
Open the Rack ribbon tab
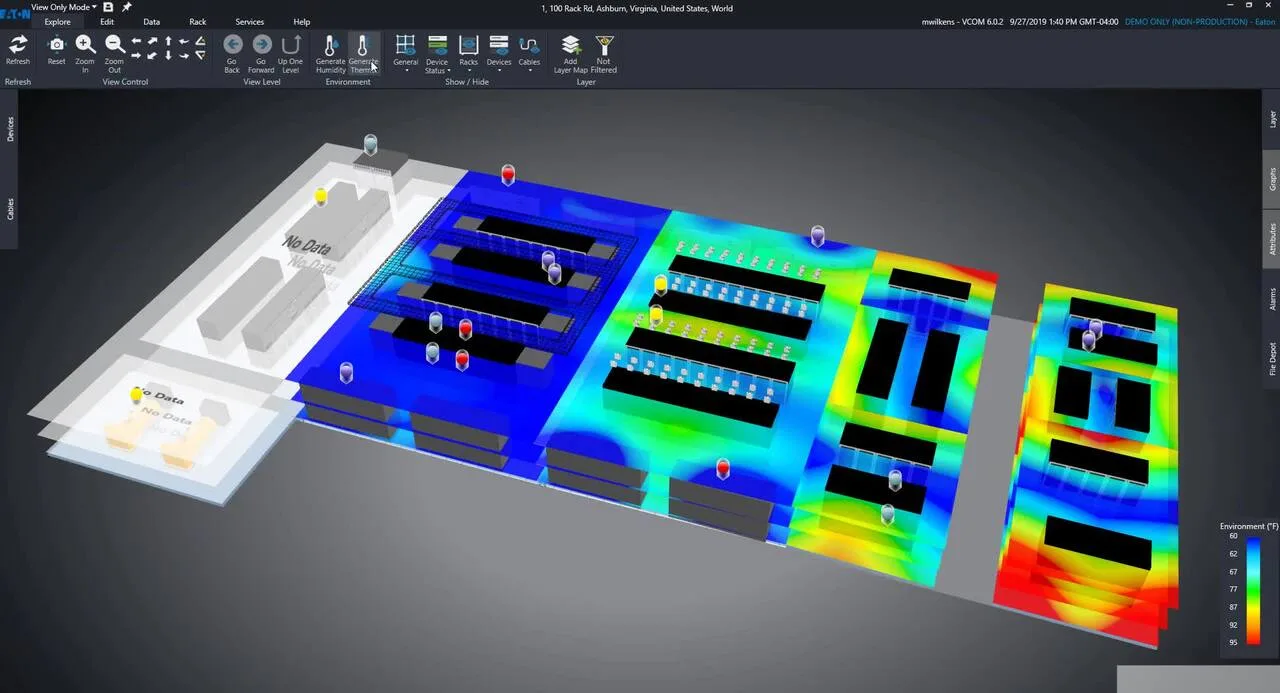pos(198,22)
